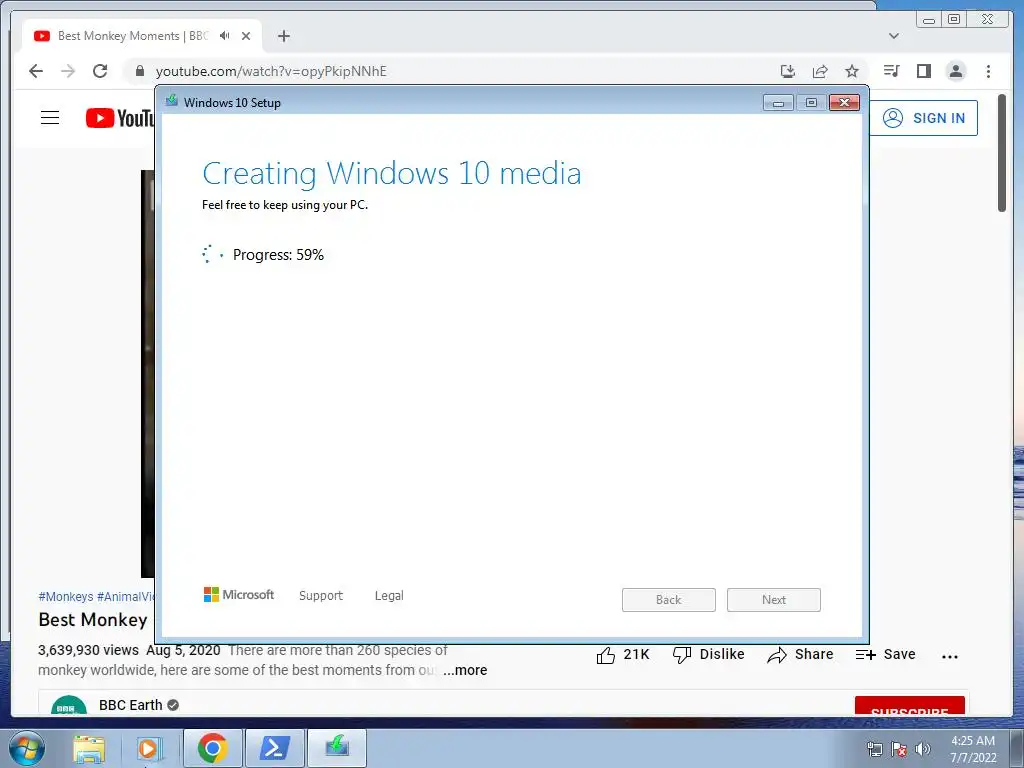
Task: Share this page icon in Chrome
Action: [820, 71]
